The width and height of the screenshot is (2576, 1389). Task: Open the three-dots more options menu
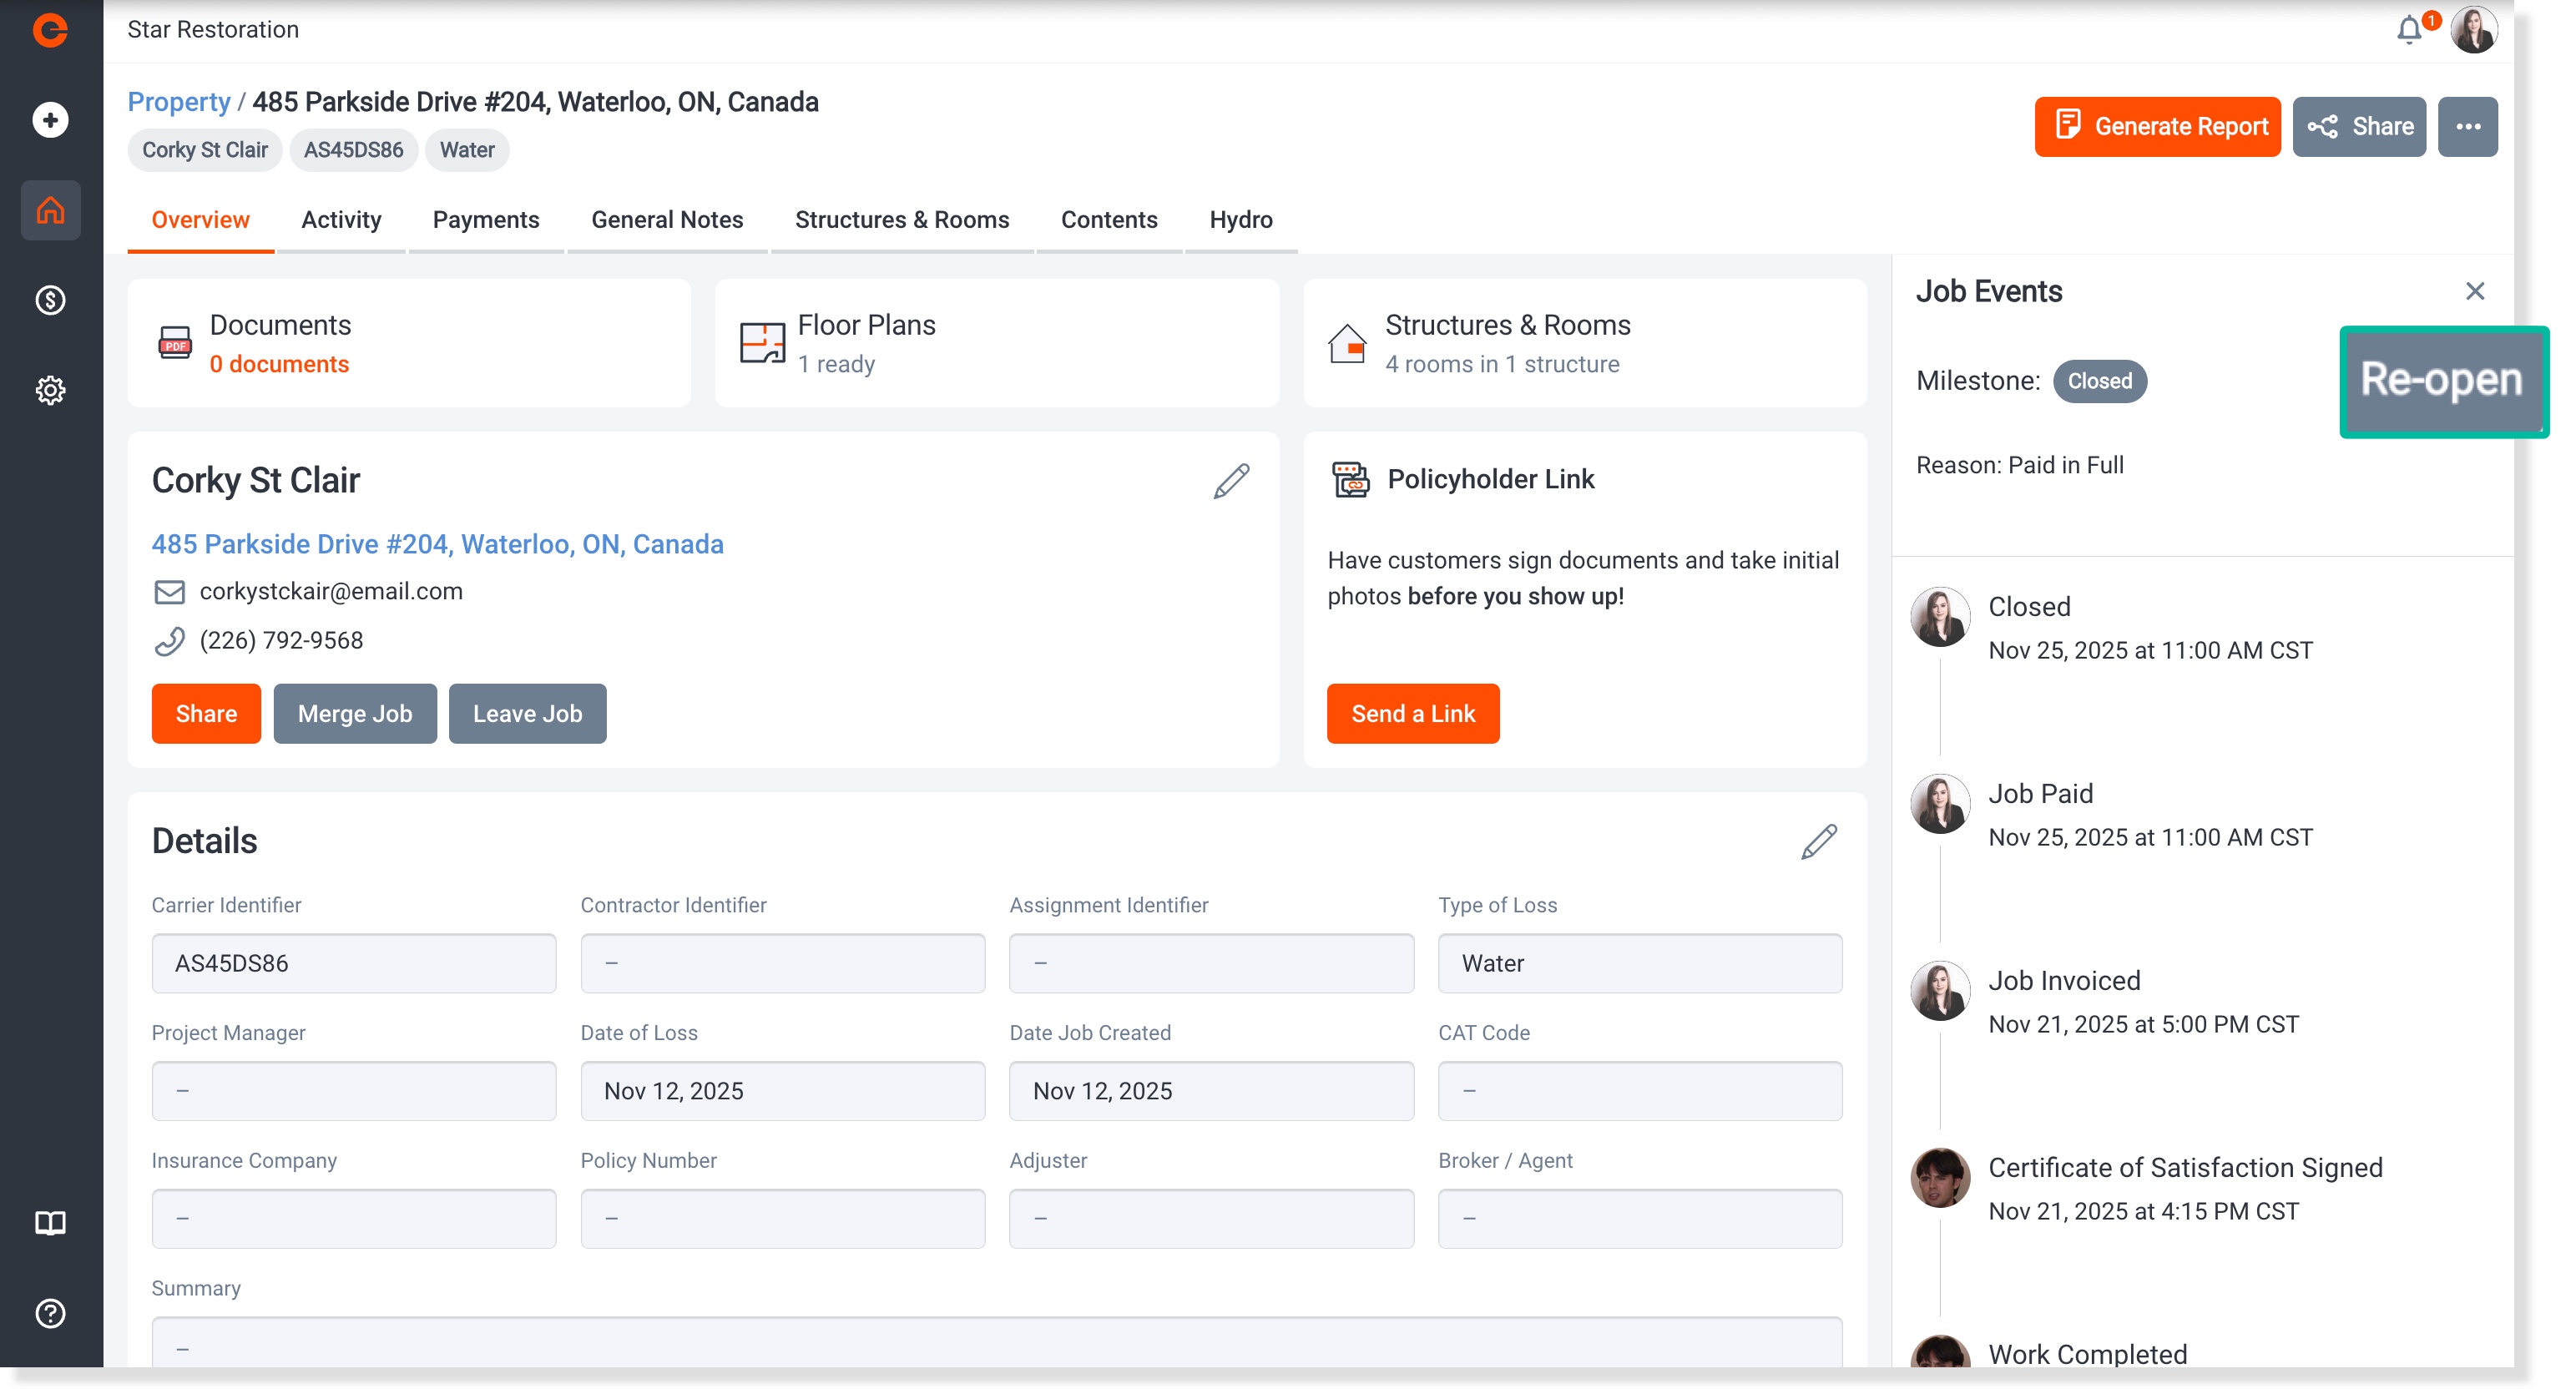pos(2467,127)
